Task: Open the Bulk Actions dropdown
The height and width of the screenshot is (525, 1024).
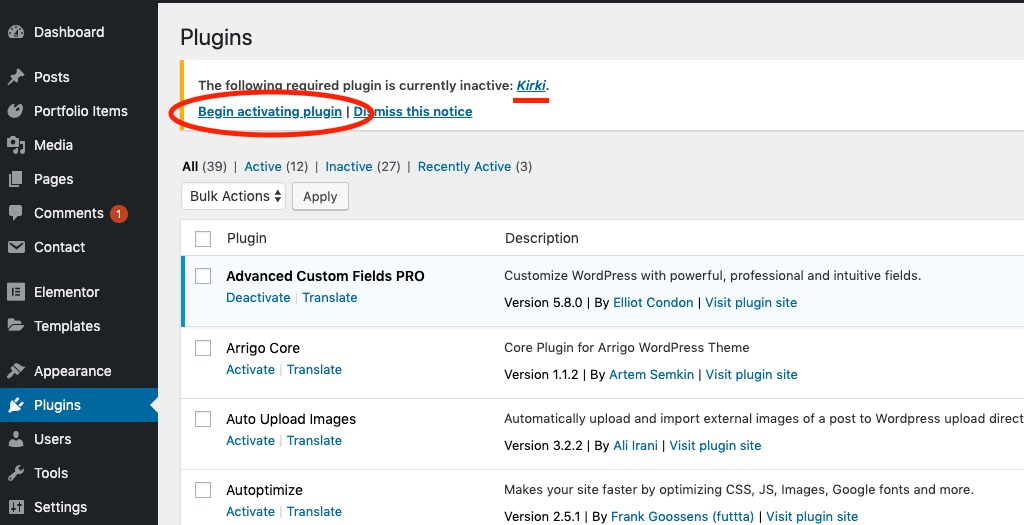Action: [x=233, y=196]
